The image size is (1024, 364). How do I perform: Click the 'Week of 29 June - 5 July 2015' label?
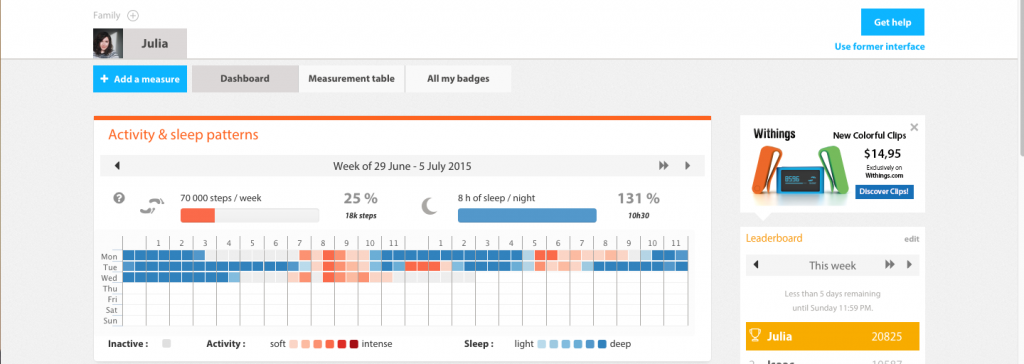[x=402, y=166]
